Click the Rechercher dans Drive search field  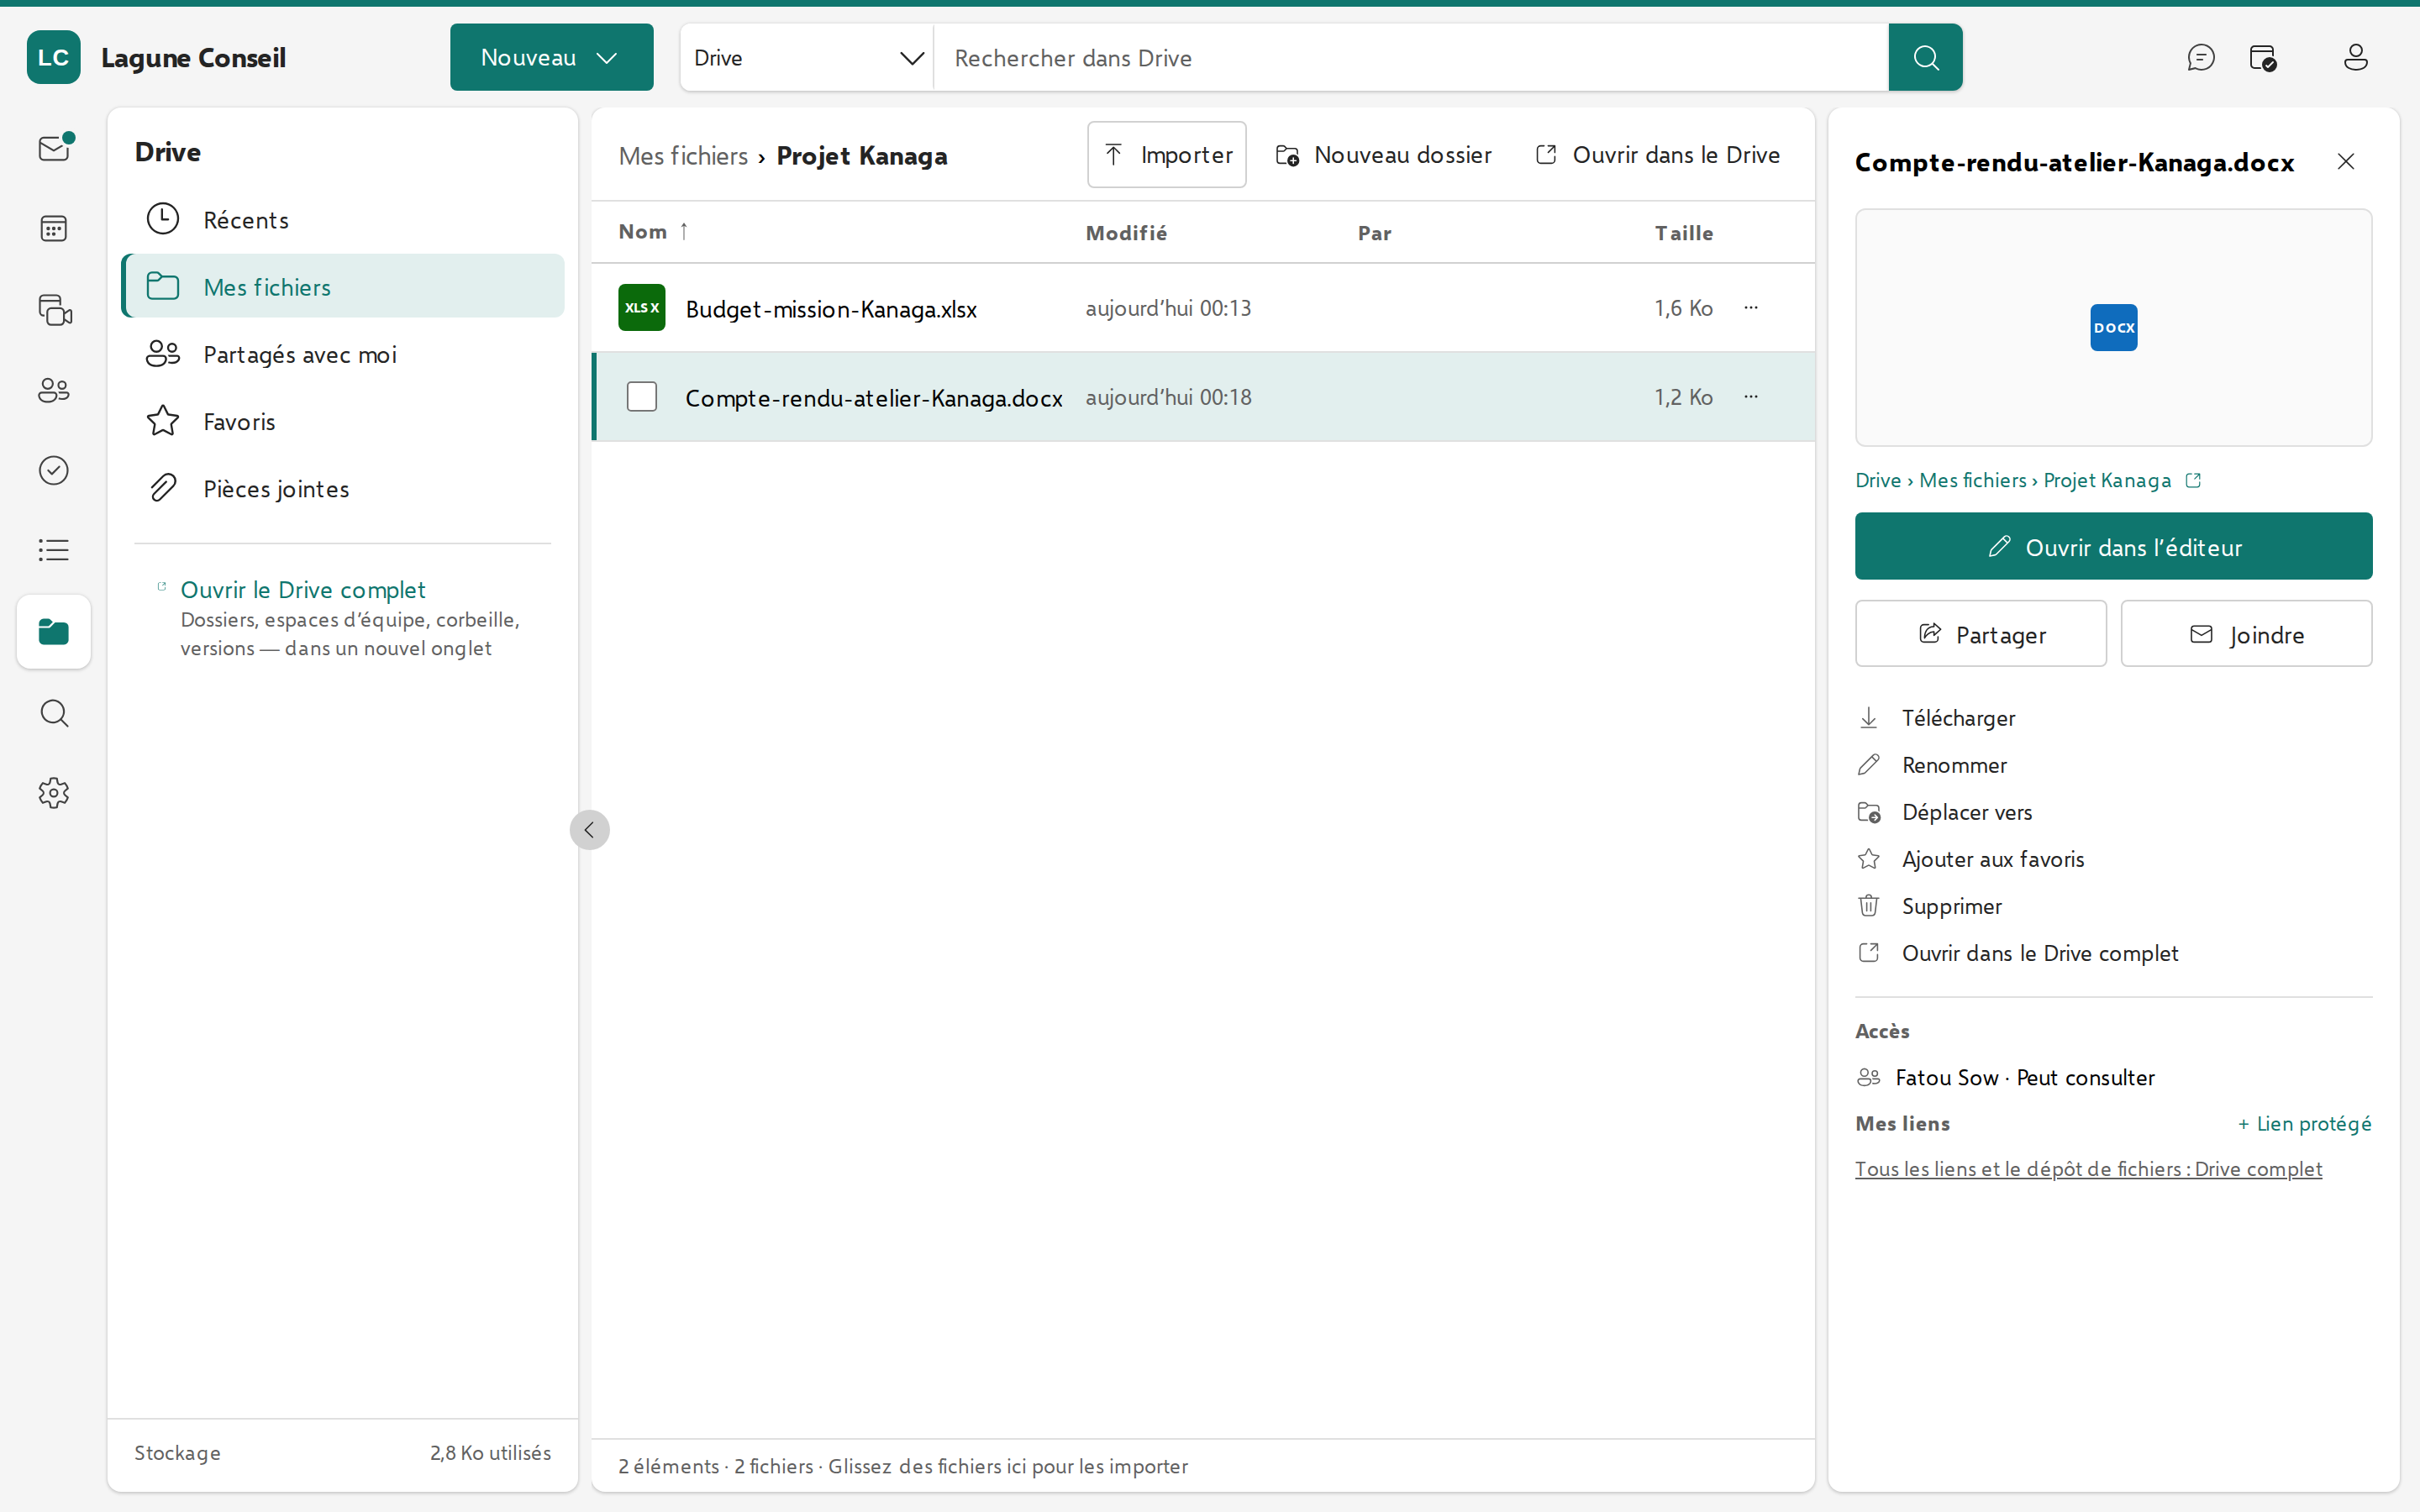[x=1410, y=58]
